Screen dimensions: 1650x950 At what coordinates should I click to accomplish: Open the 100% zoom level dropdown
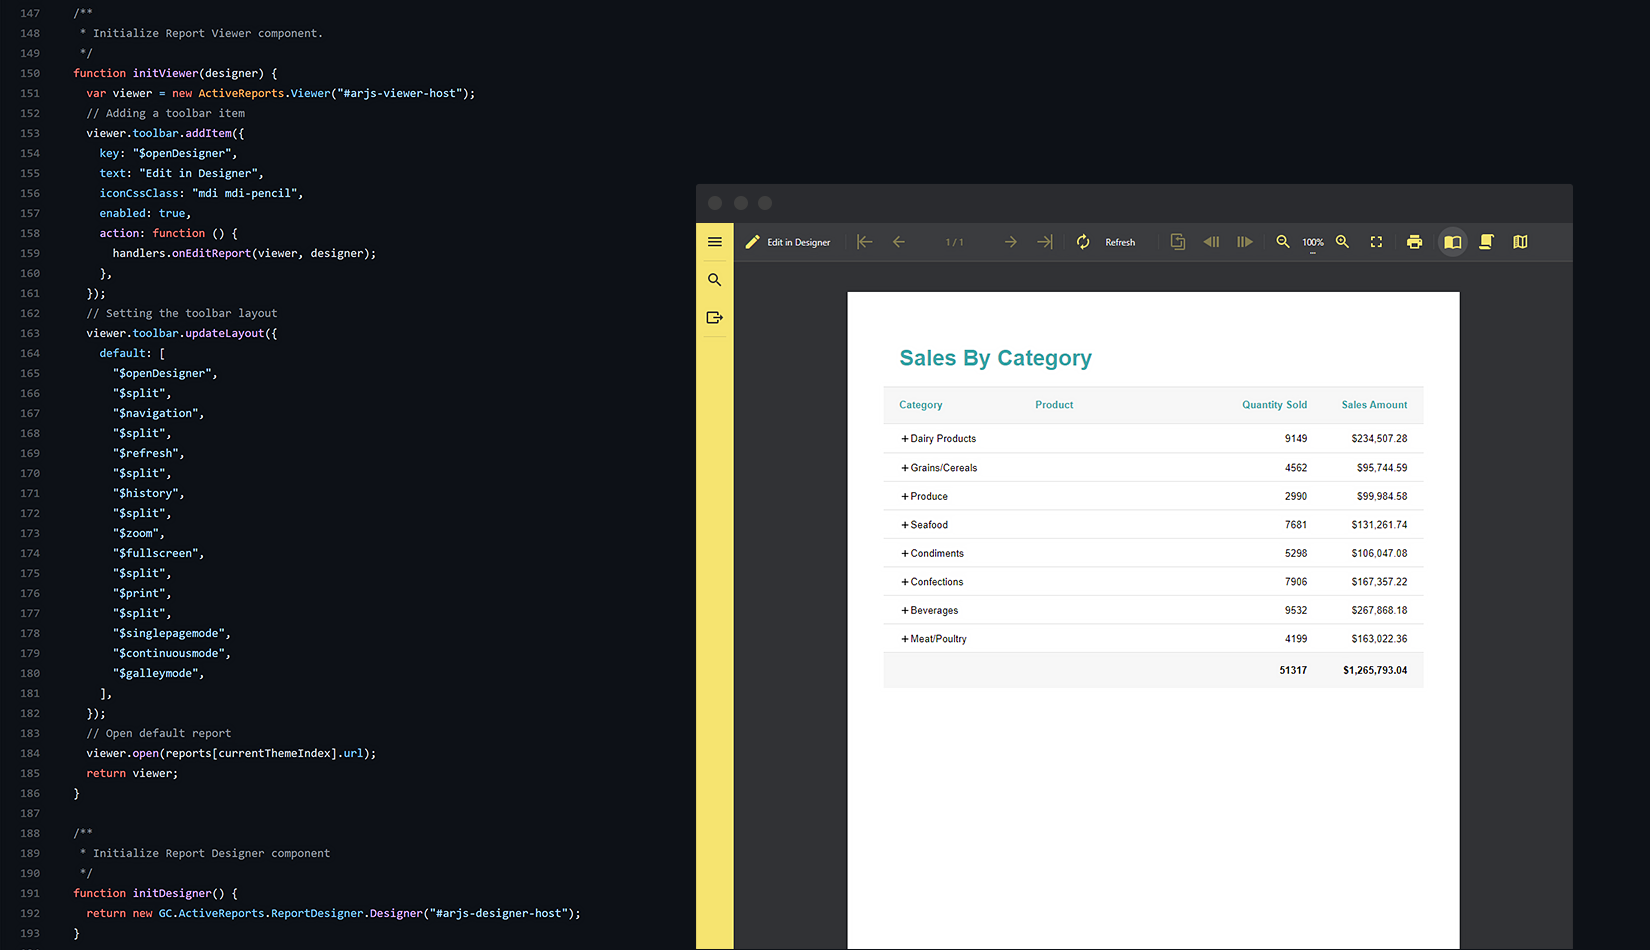[x=1312, y=243]
